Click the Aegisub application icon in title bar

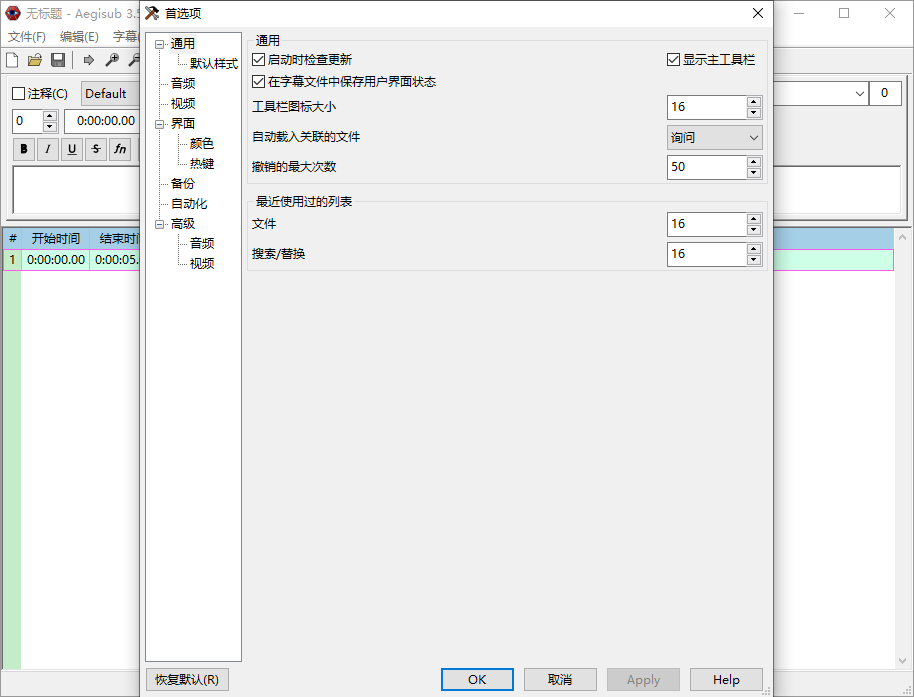click(13, 13)
